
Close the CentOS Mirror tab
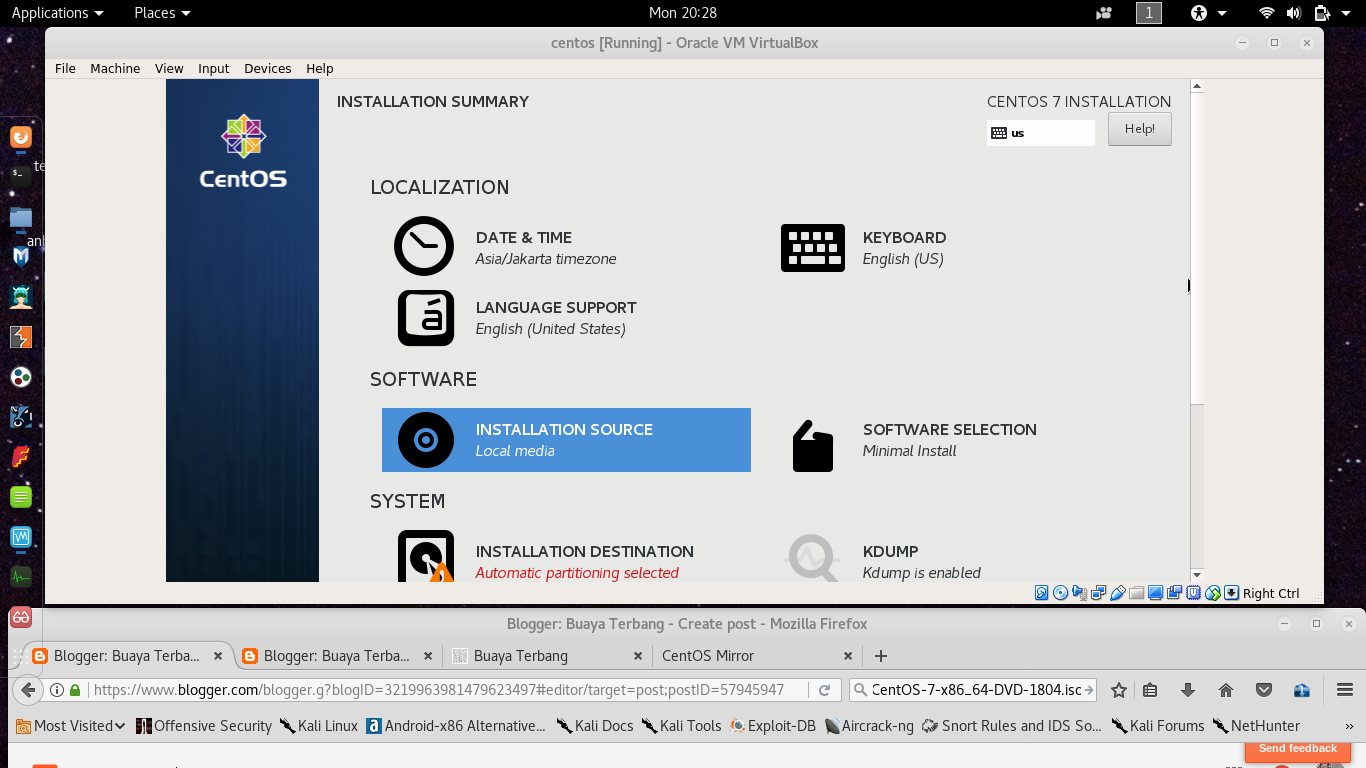[848, 656]
